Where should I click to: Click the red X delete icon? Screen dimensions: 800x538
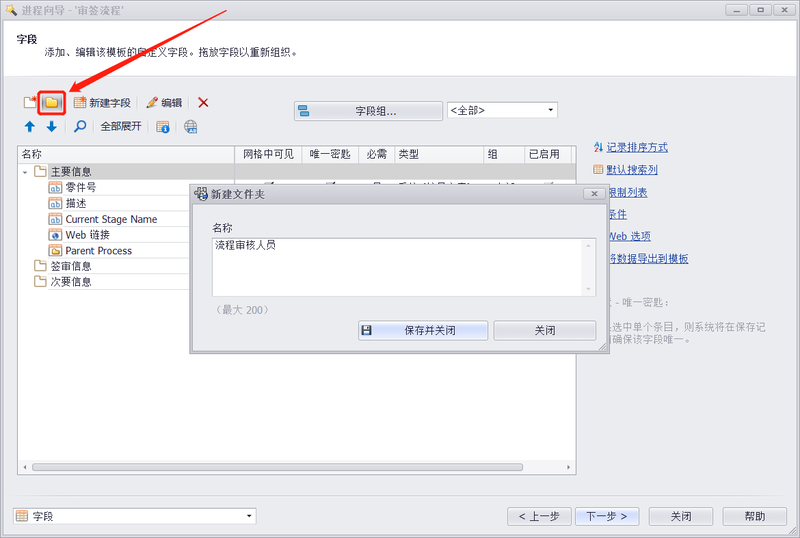click(203, 103)
